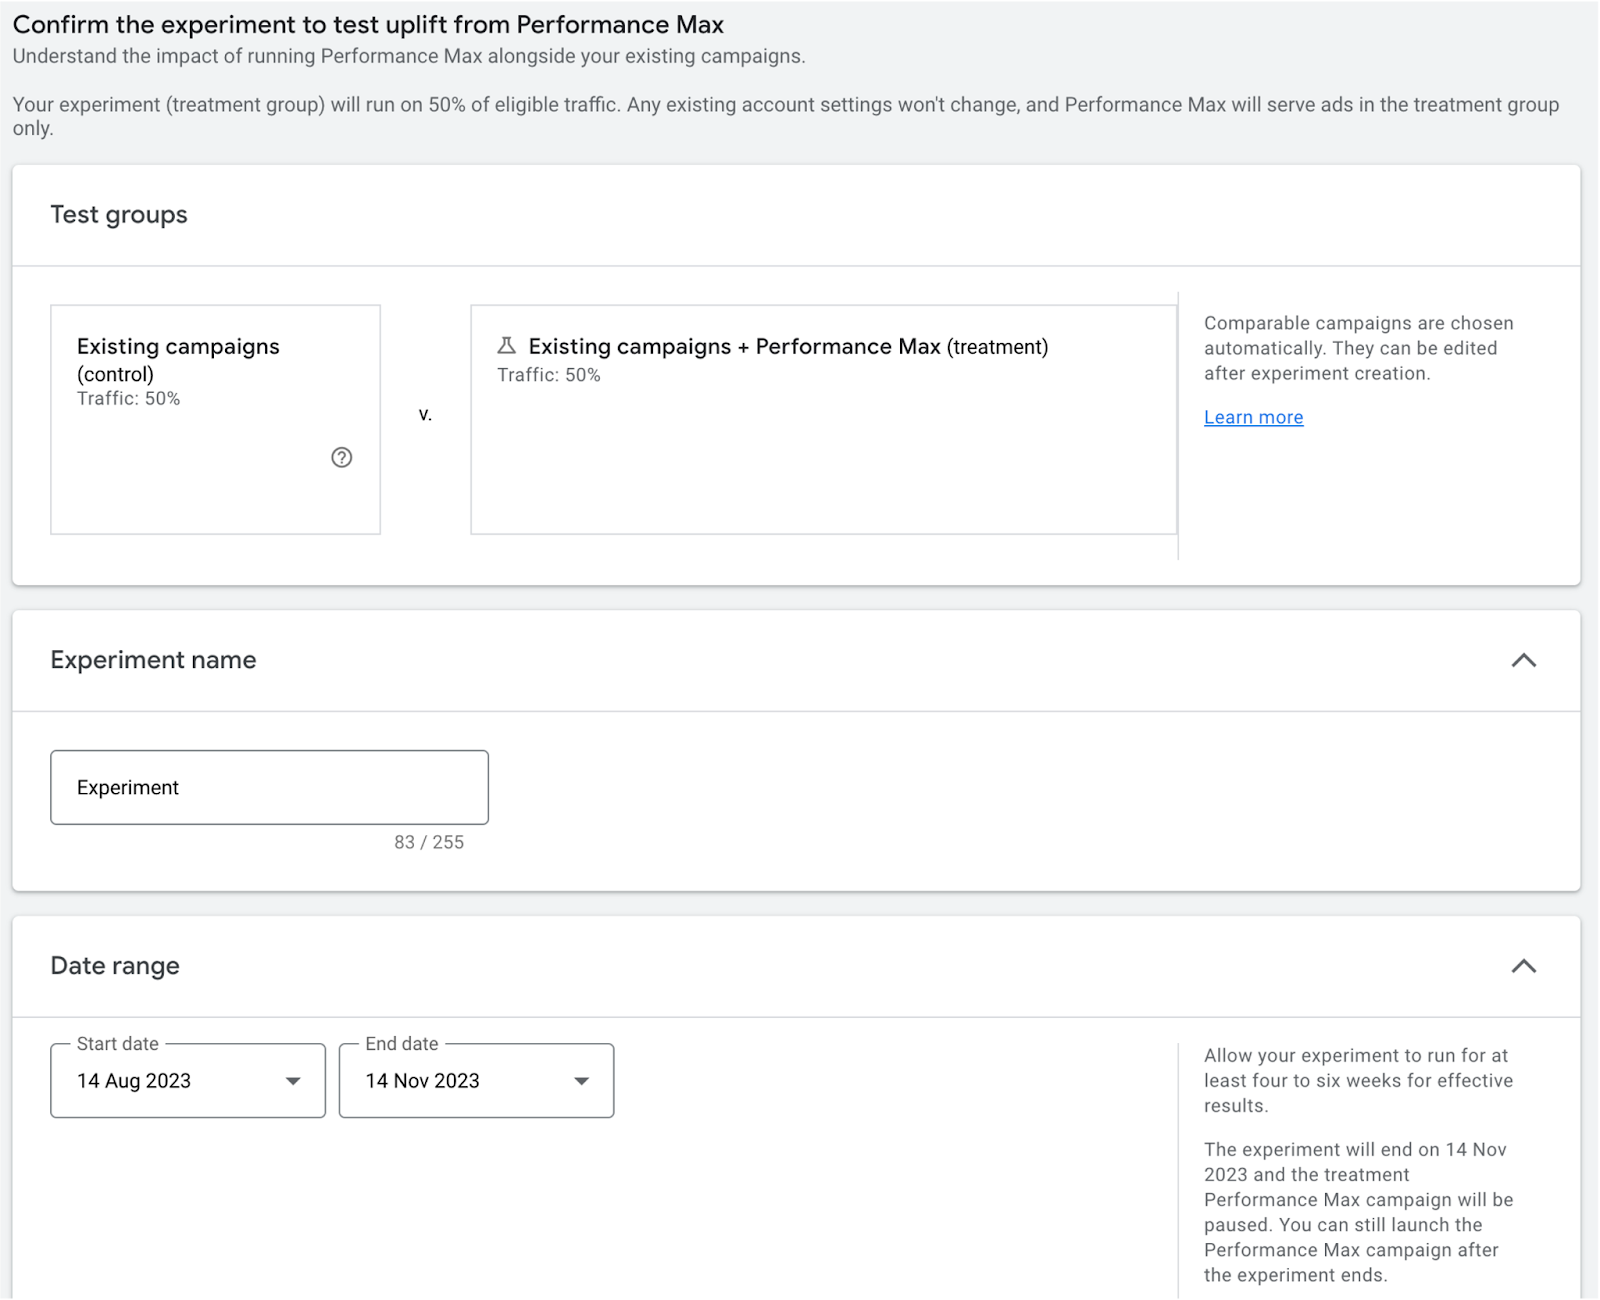This screenshot has height=1300, width=1600.
Task: Click the Date range section heading
Action: click(115, 966)
